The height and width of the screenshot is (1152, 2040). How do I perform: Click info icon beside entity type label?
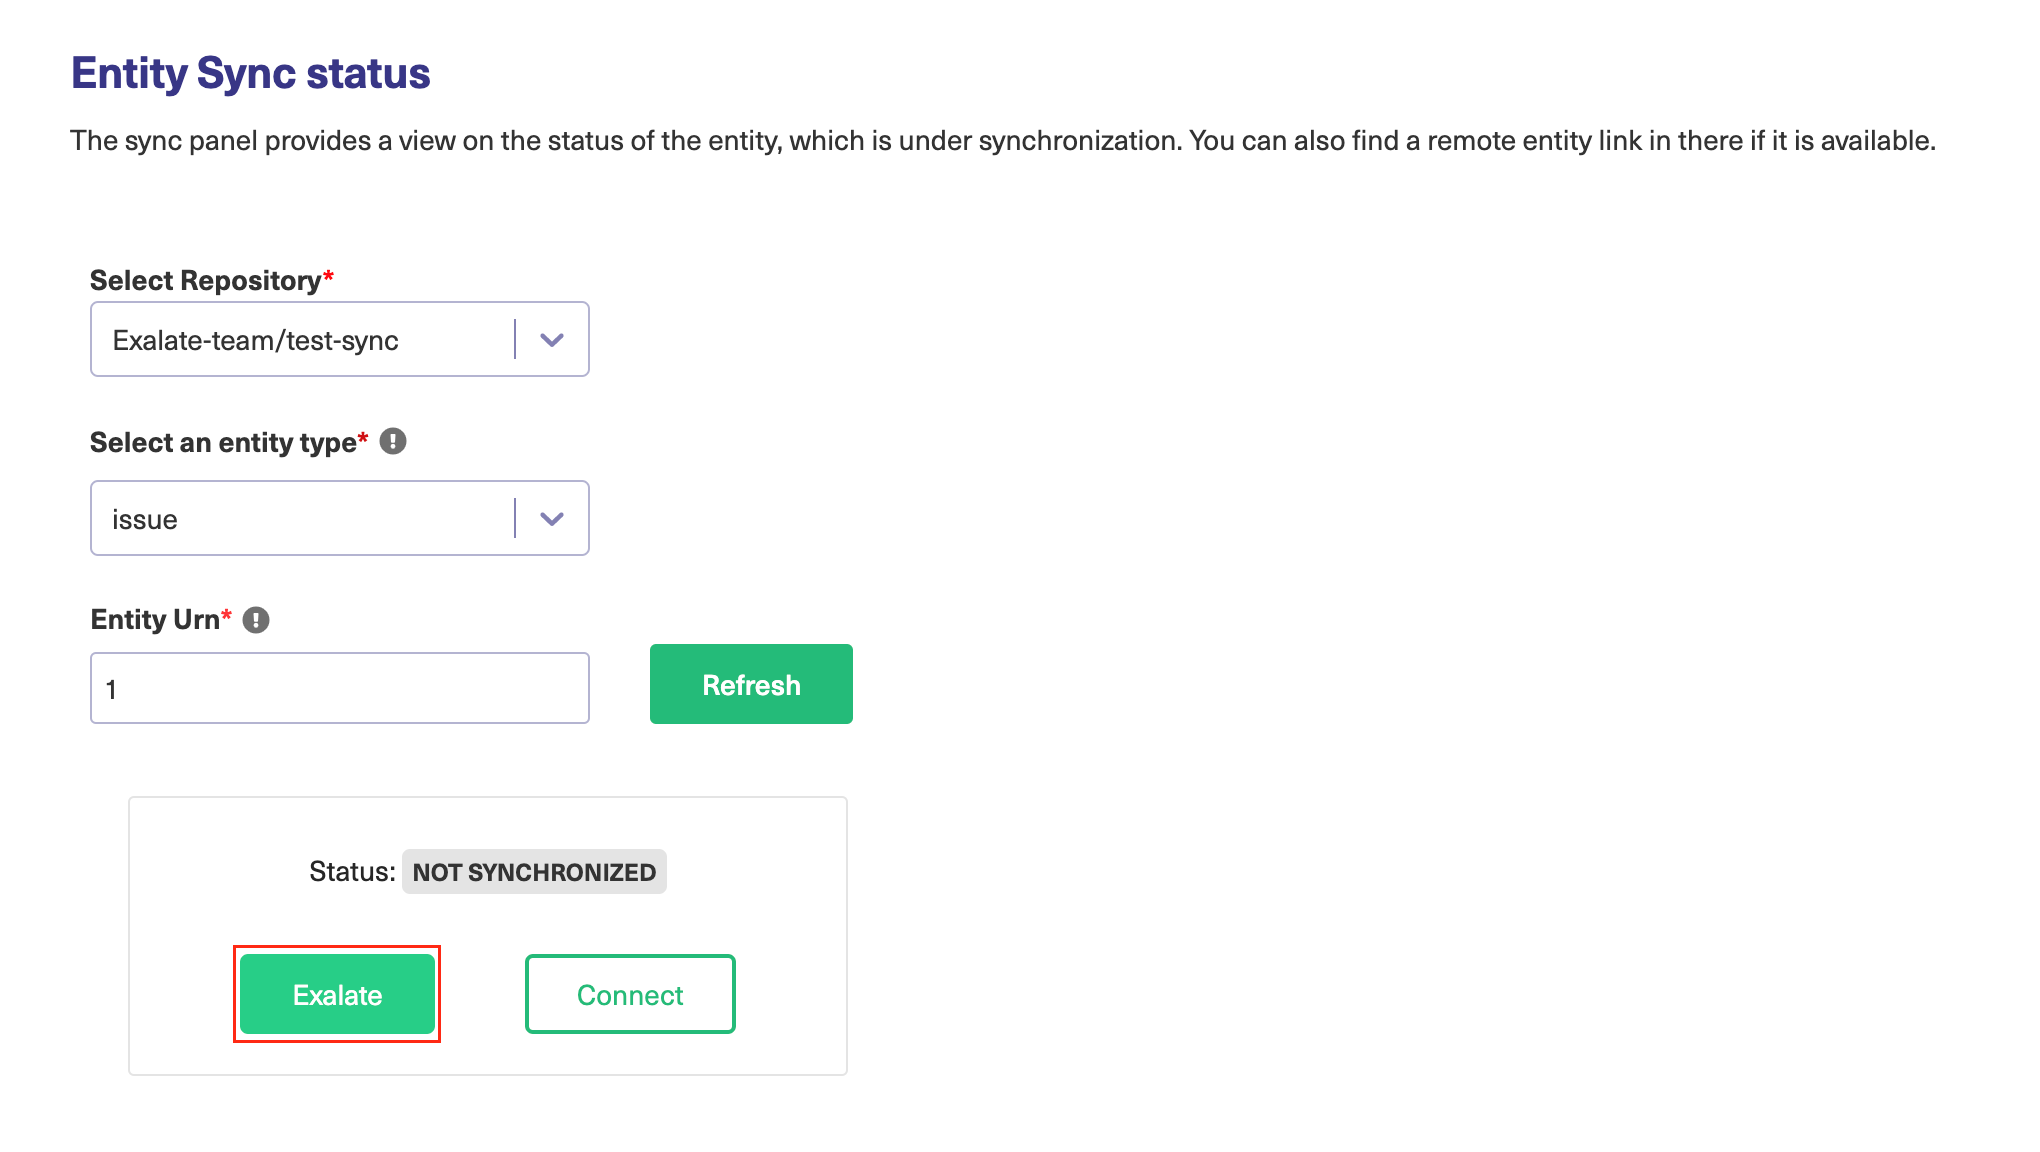(x=393, y=441)
